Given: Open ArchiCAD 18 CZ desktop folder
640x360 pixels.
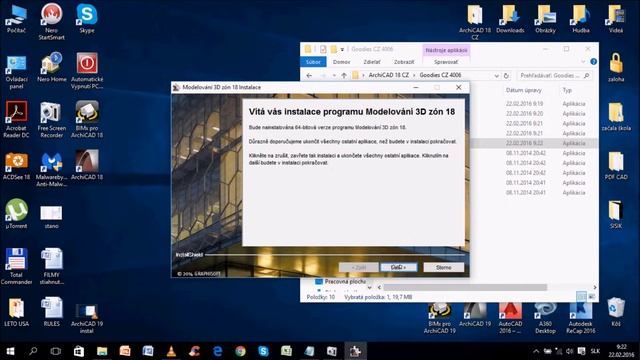Looking at the screenshot, I should (475, 22).
